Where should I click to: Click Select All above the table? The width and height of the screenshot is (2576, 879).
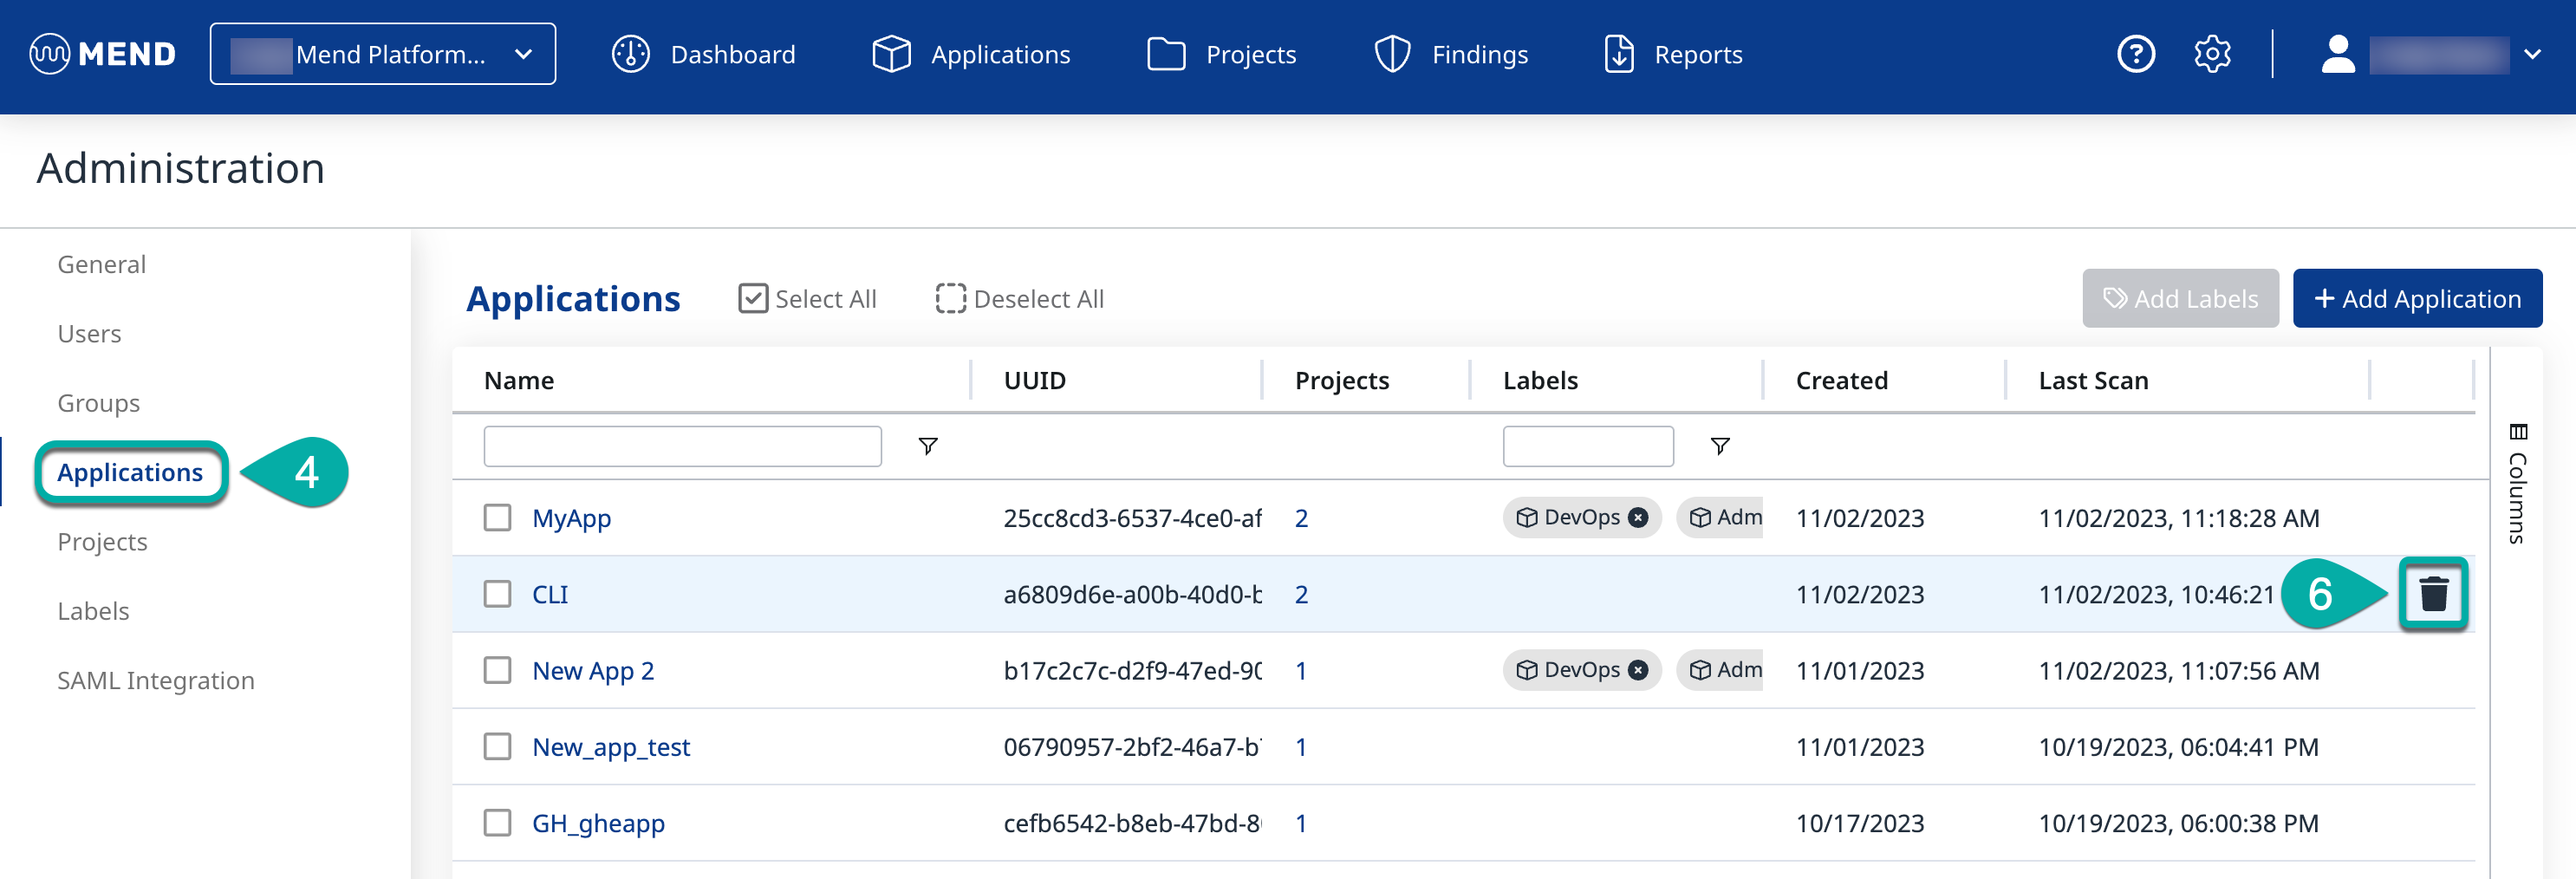tap(807, 299)
